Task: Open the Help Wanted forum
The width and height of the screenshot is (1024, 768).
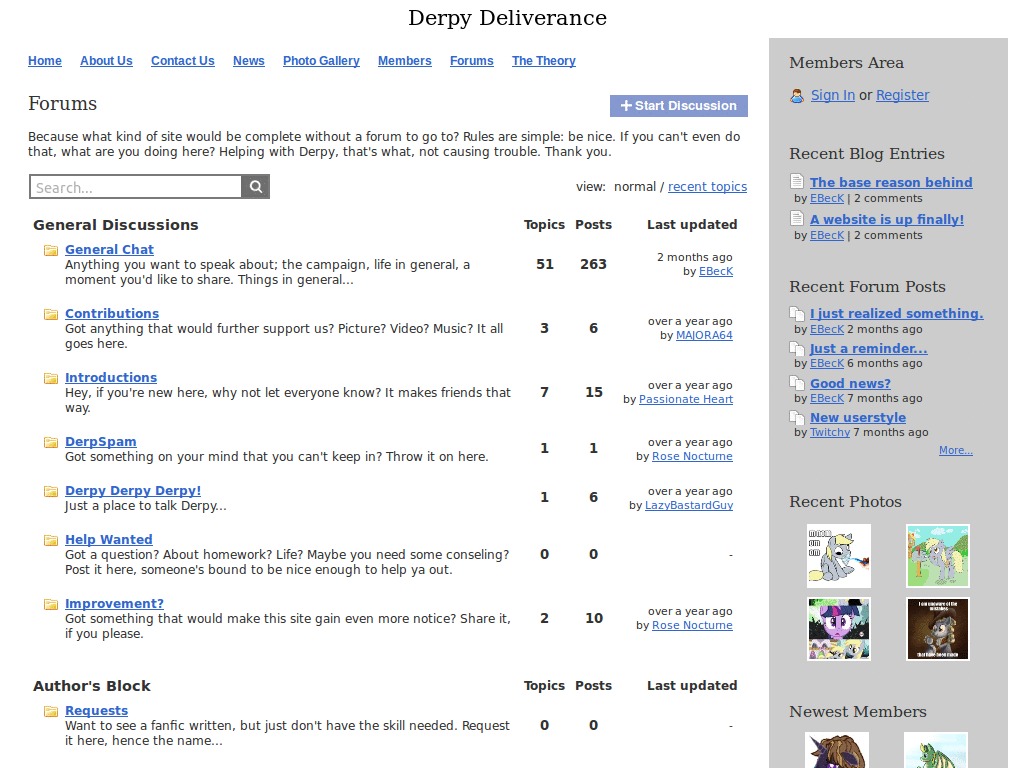Action: click(x=108, y=539)
